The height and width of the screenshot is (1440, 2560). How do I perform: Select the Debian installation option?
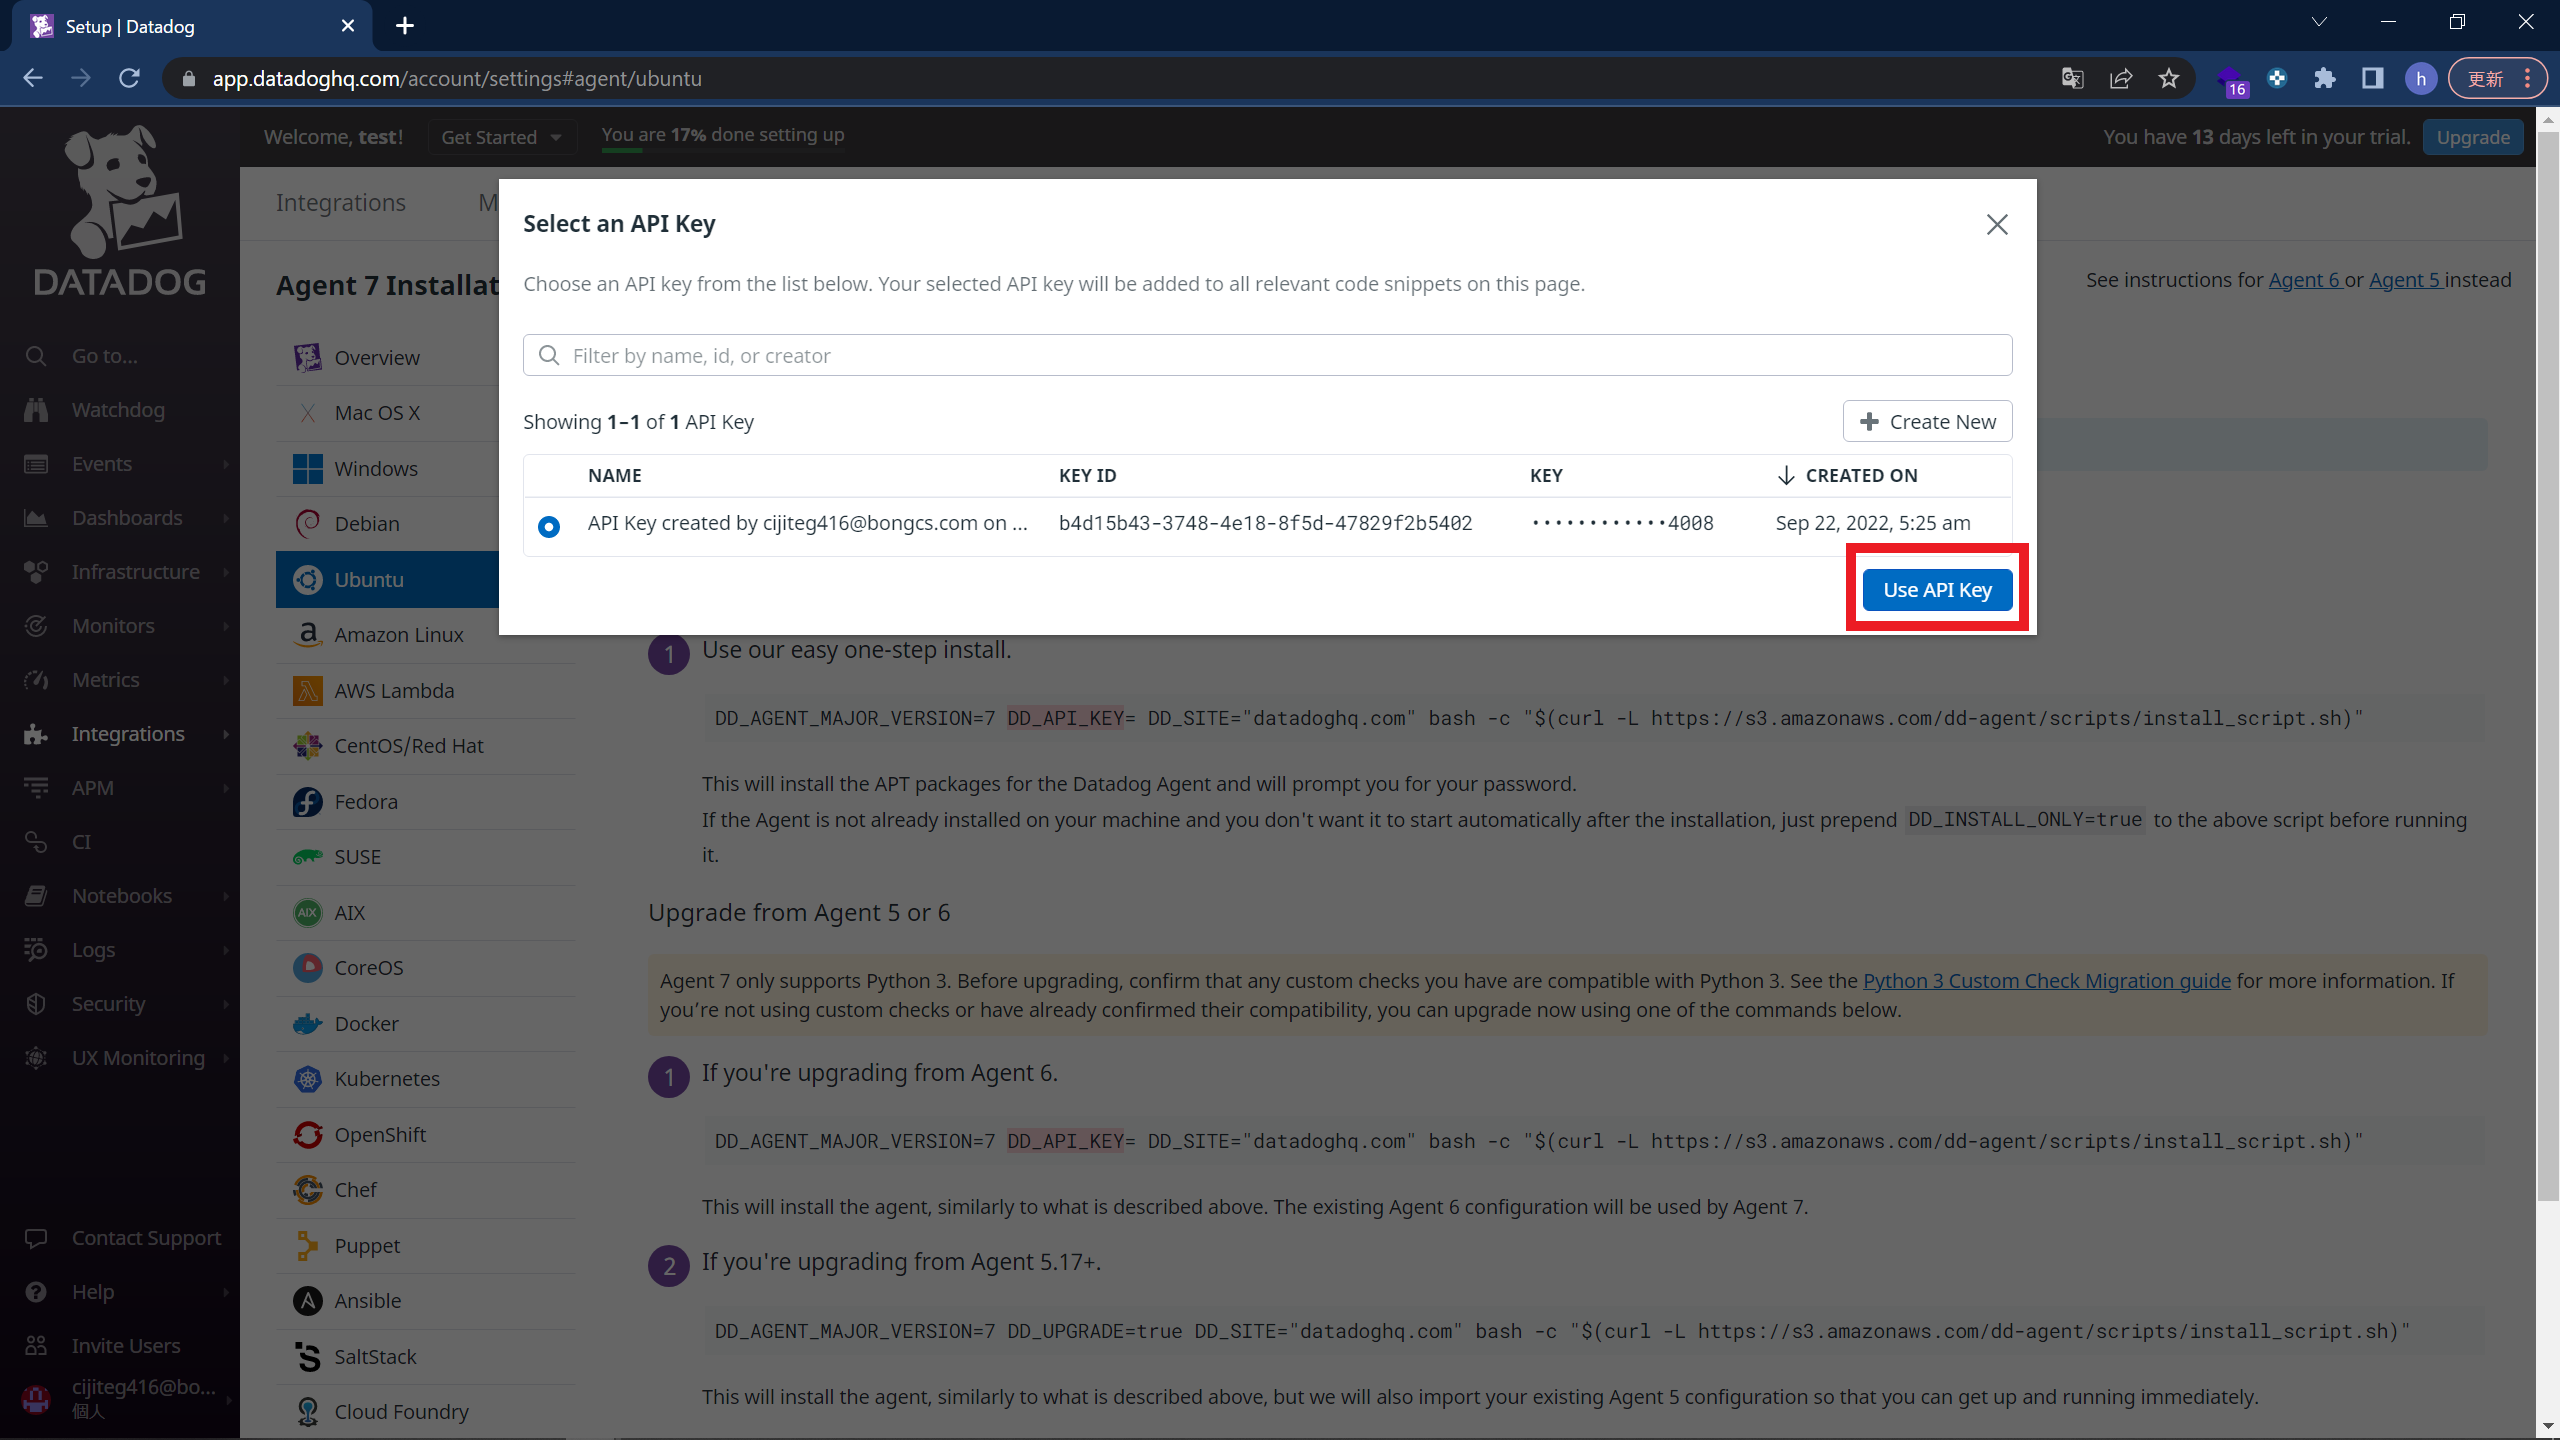(366, 522)
